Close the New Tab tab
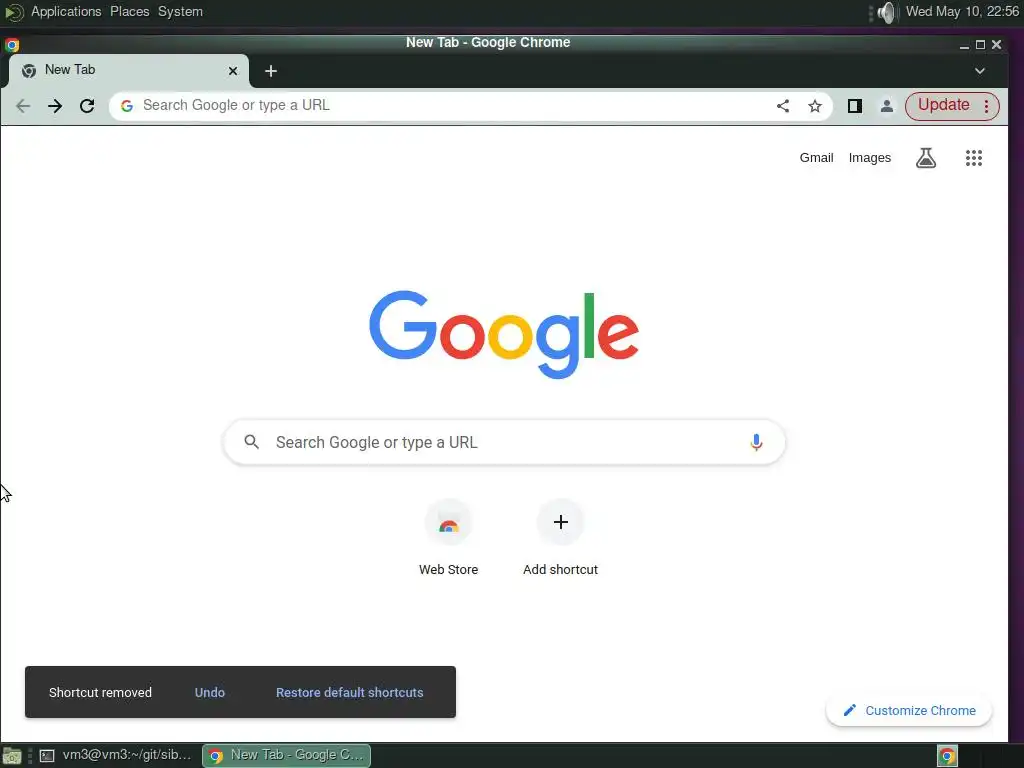This screenshot has width=1024, height=768. pos(232,71)
